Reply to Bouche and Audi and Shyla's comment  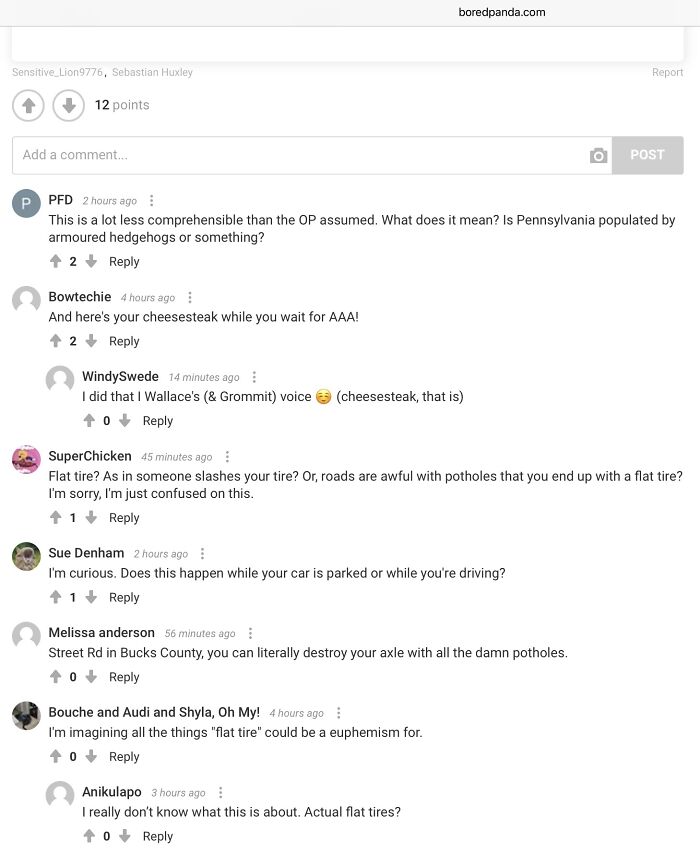(124, 756)
